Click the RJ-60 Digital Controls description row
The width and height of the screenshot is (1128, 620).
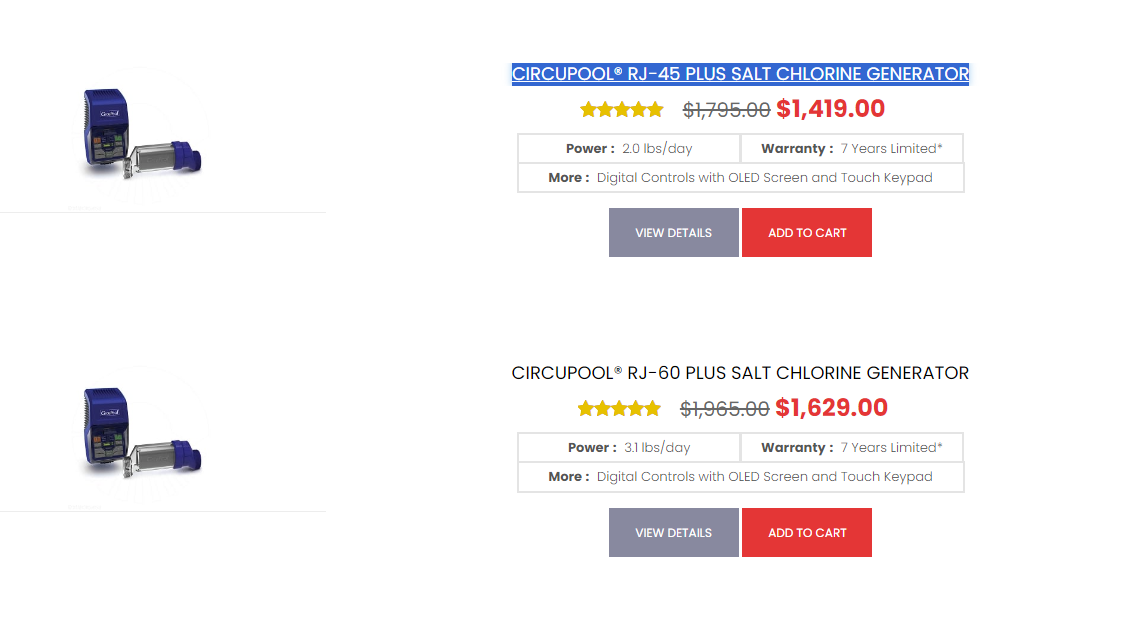(x=740, y=477)
